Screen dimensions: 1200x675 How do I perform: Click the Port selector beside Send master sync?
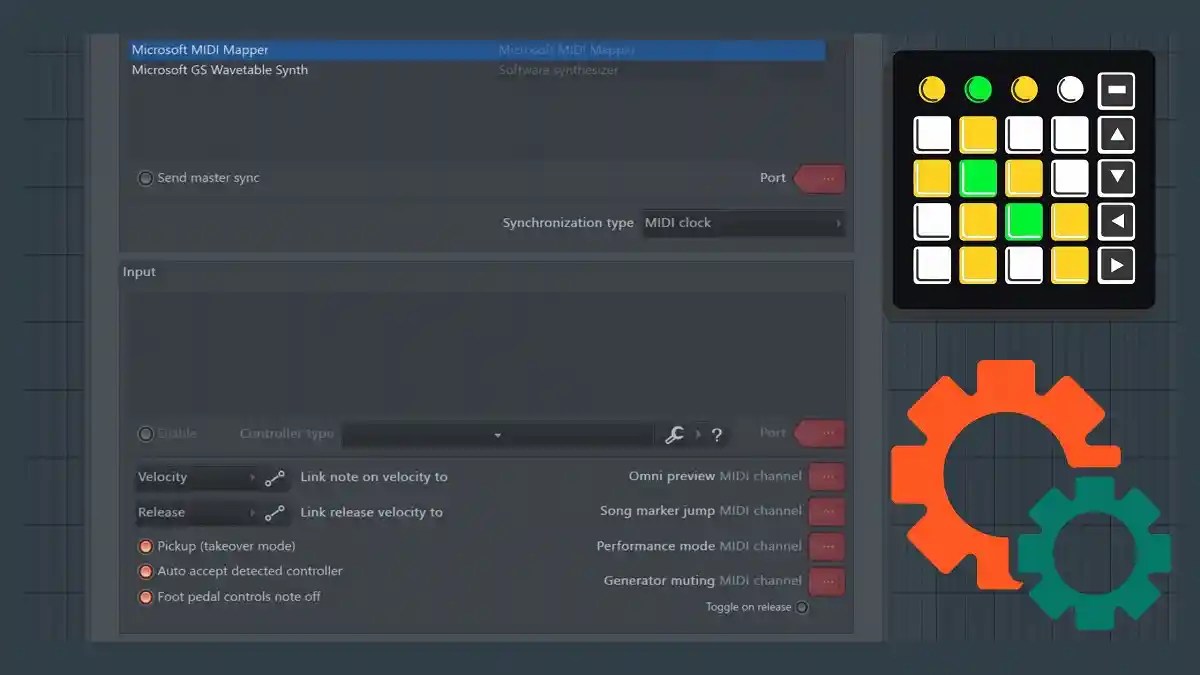820,178
